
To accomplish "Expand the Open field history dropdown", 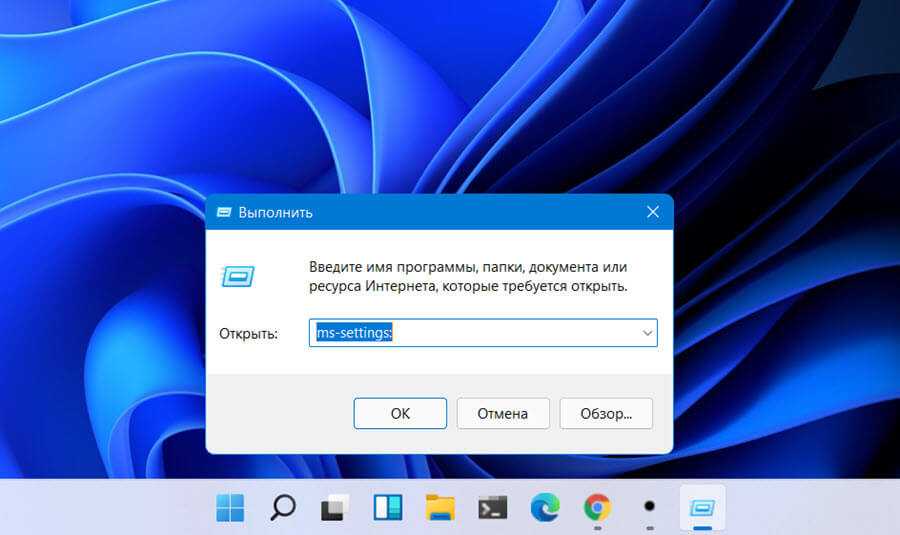I will point(647,333).
